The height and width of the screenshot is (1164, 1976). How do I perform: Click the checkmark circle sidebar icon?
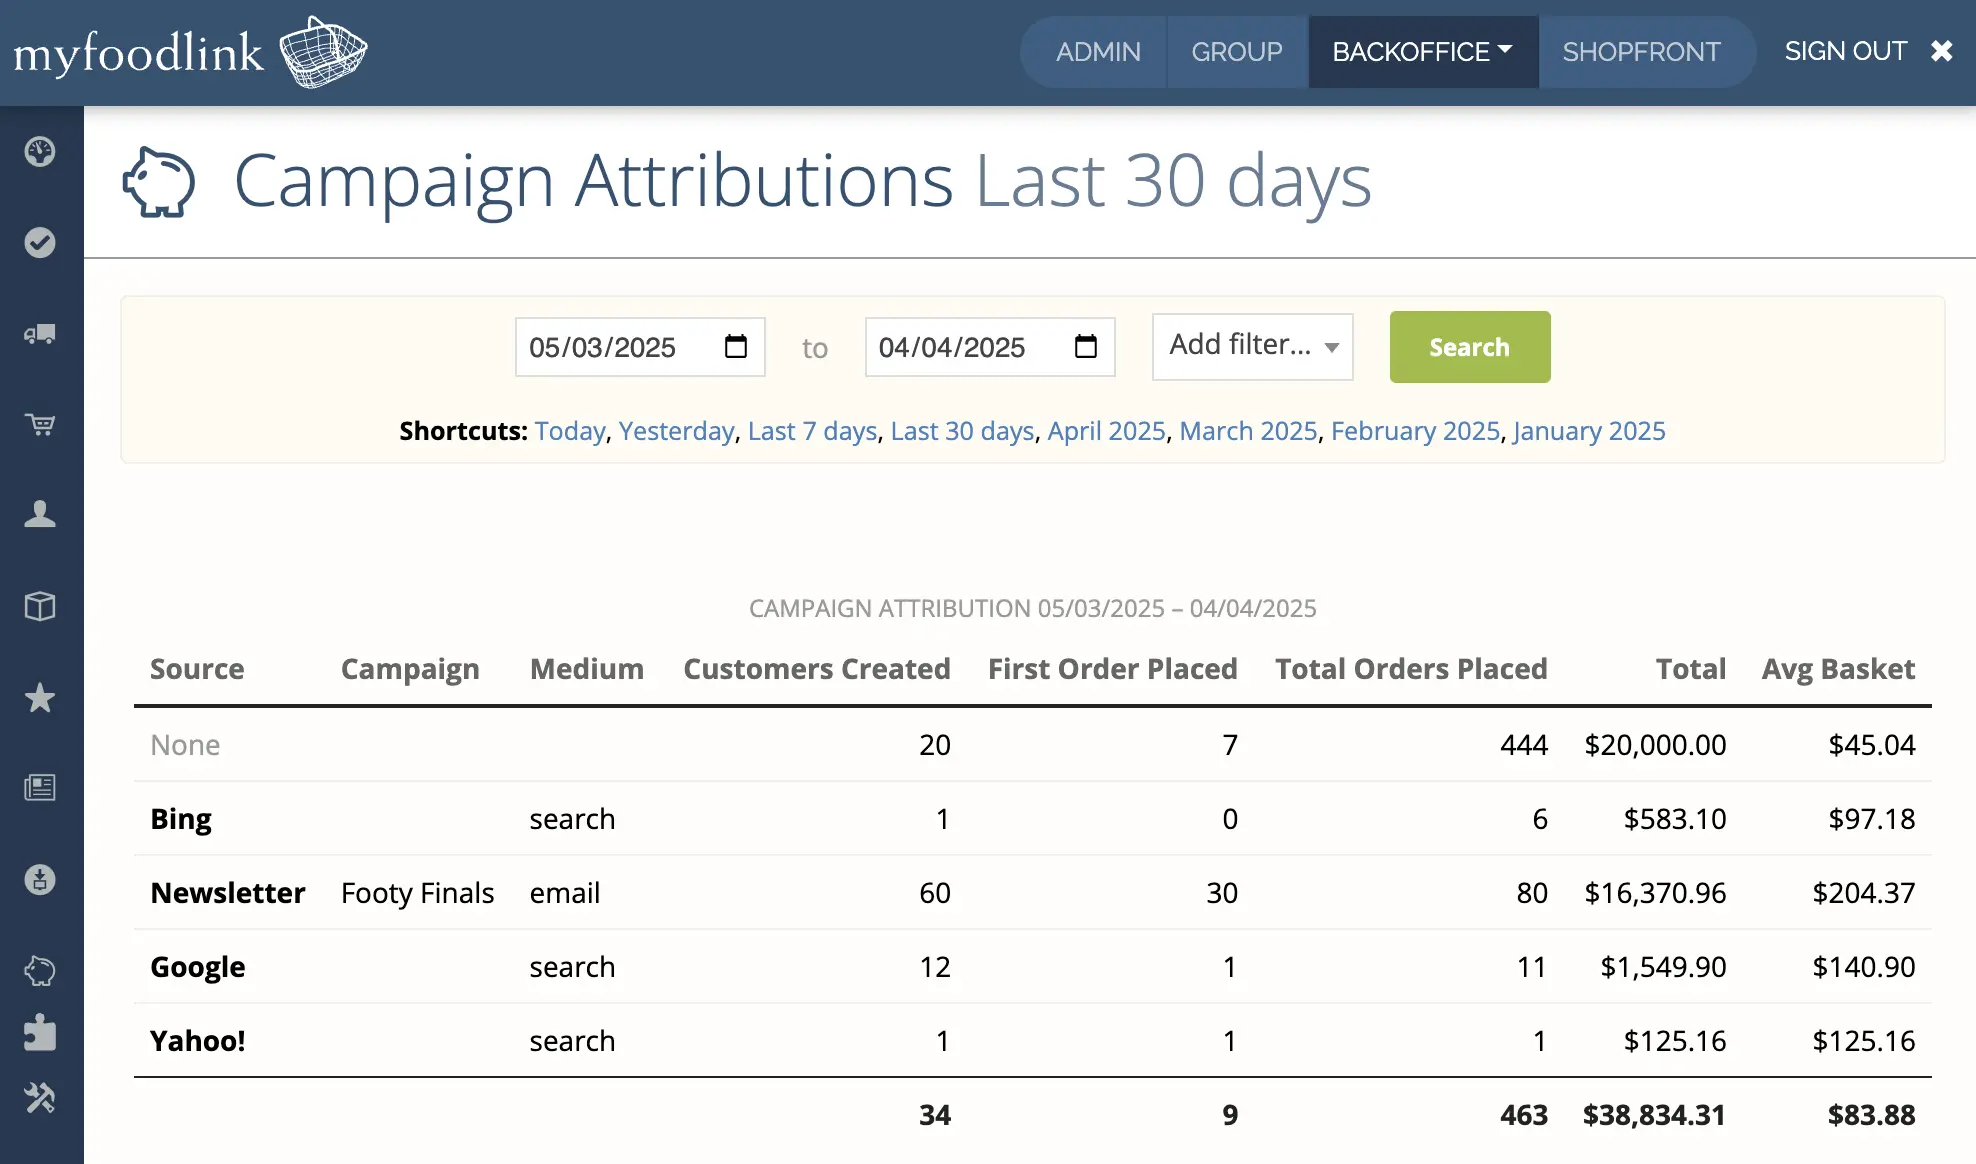(40, 243)
